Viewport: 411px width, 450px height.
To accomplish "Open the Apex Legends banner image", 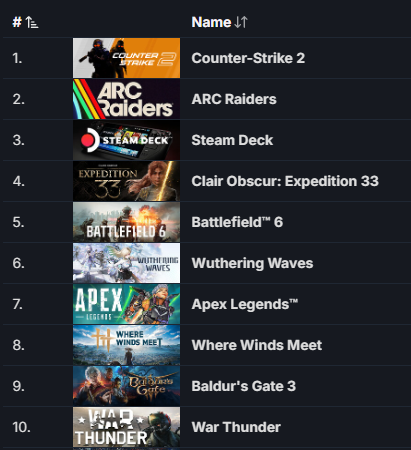I will click(126, 304).
